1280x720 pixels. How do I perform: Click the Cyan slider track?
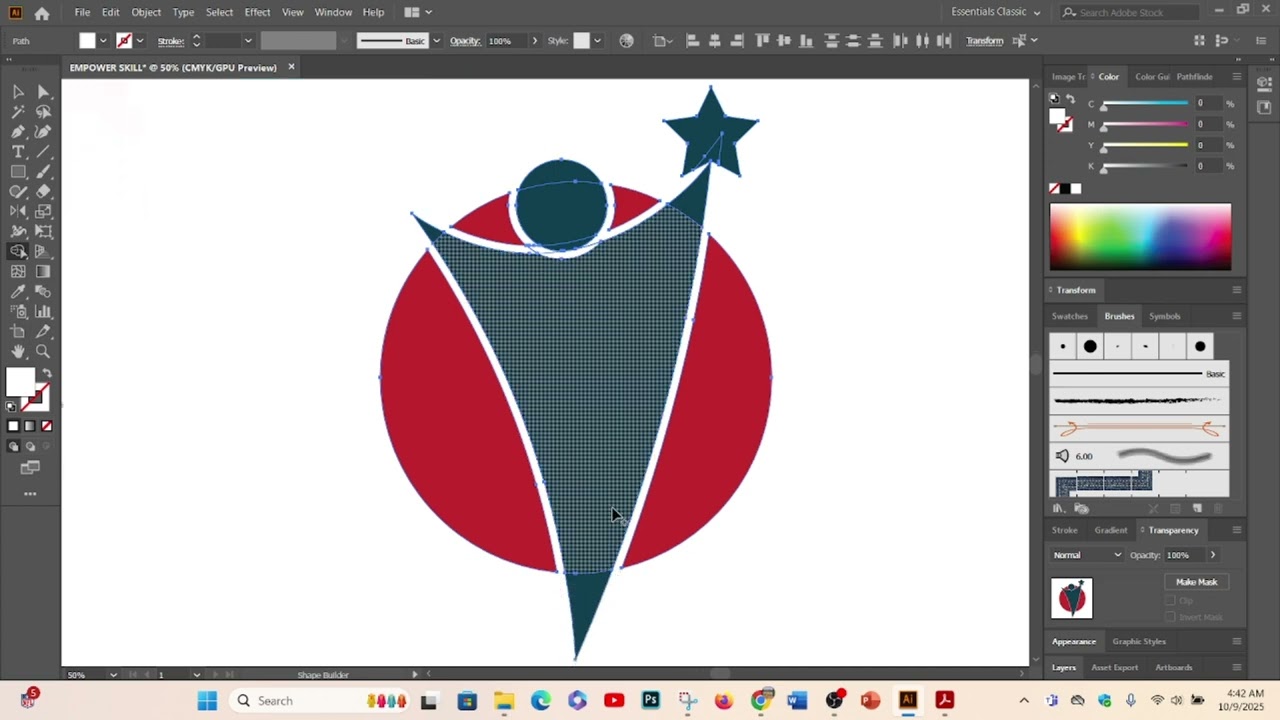1145,103
